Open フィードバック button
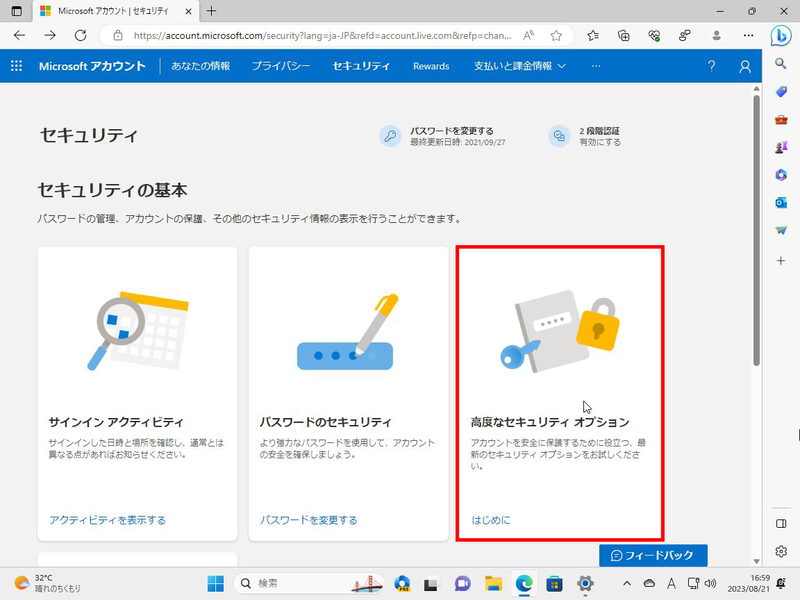The image size is (800, 600). pyautogui.click(x=653, y=555)
